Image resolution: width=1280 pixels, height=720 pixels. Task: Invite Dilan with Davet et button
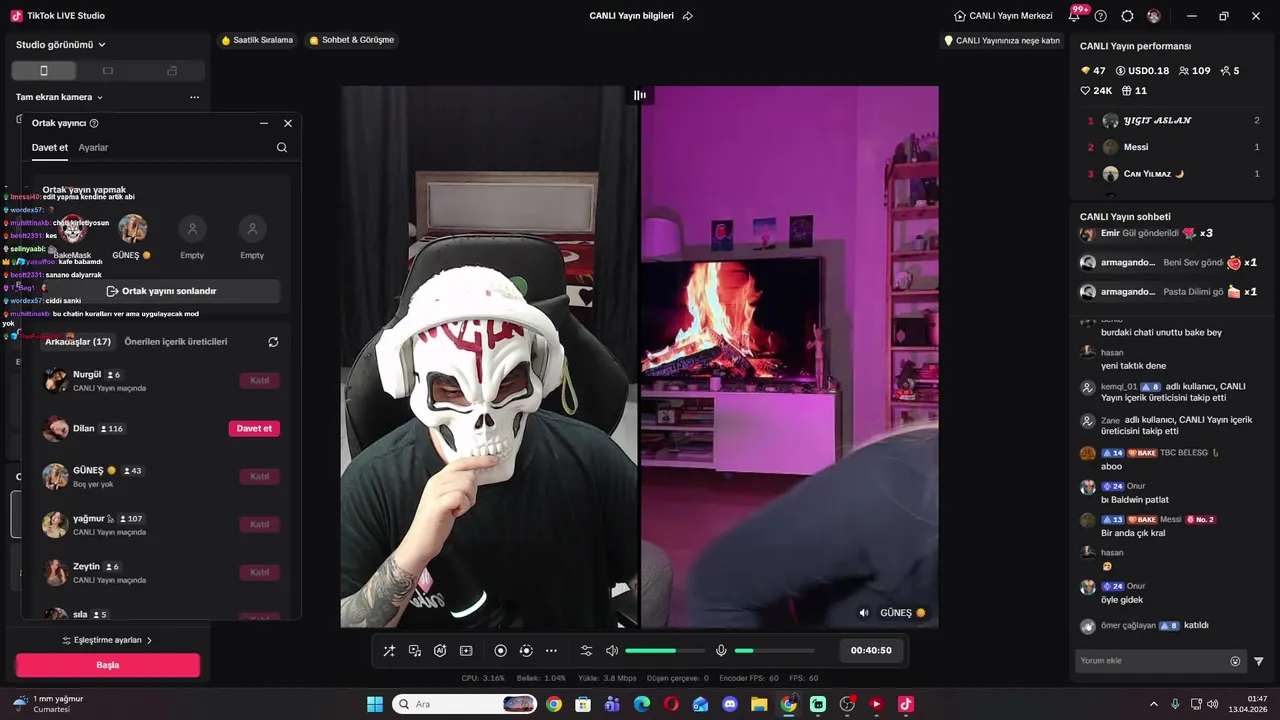coord(254,428)
